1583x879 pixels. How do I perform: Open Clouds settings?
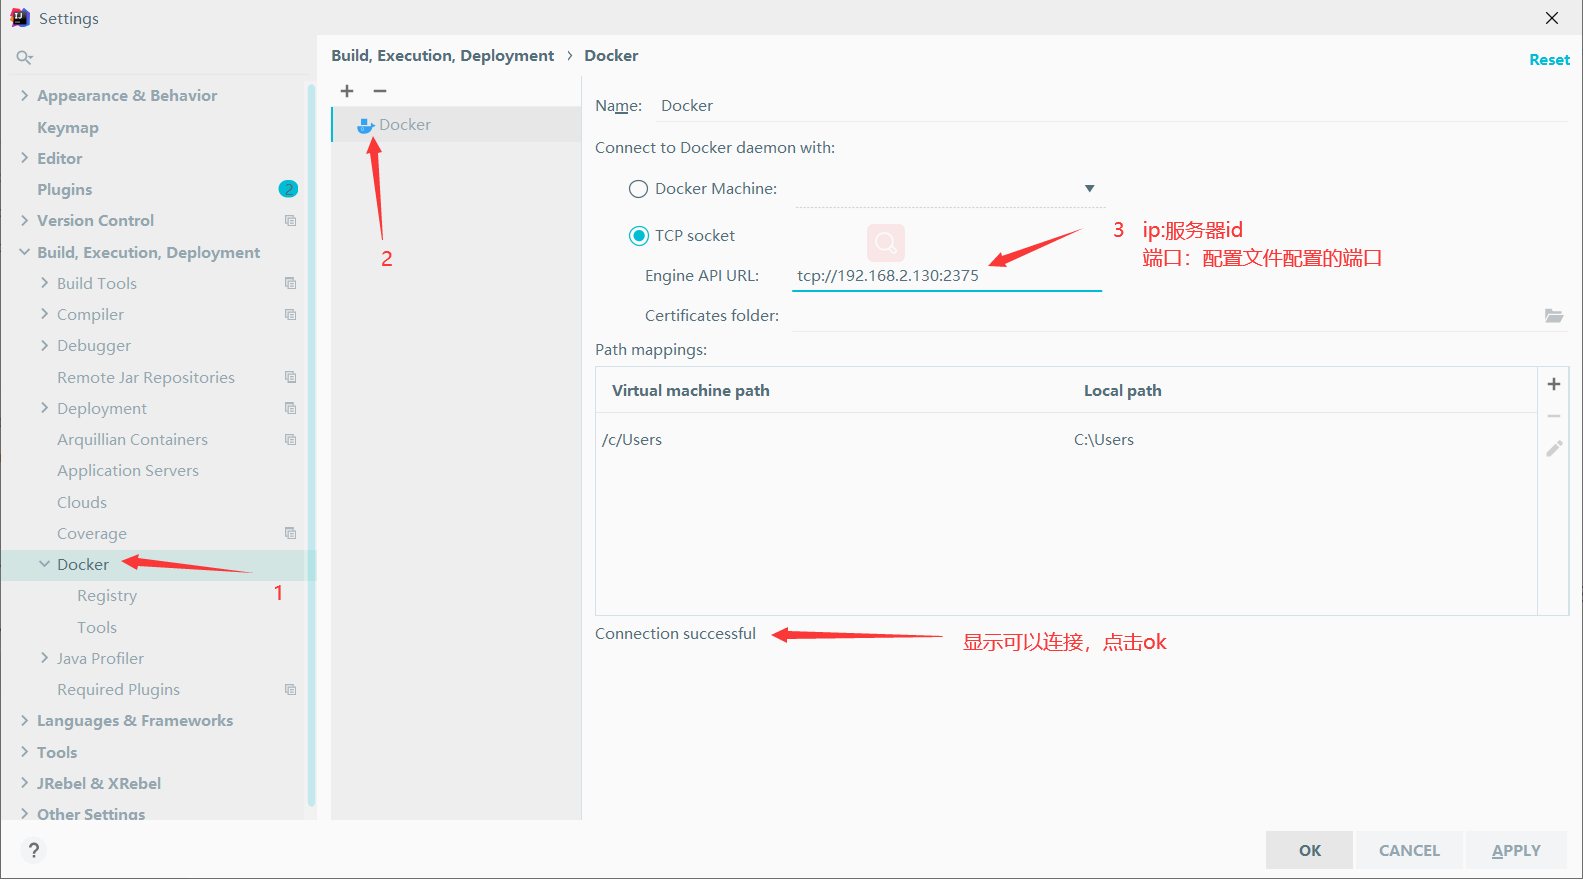click(x=82, y=502)
